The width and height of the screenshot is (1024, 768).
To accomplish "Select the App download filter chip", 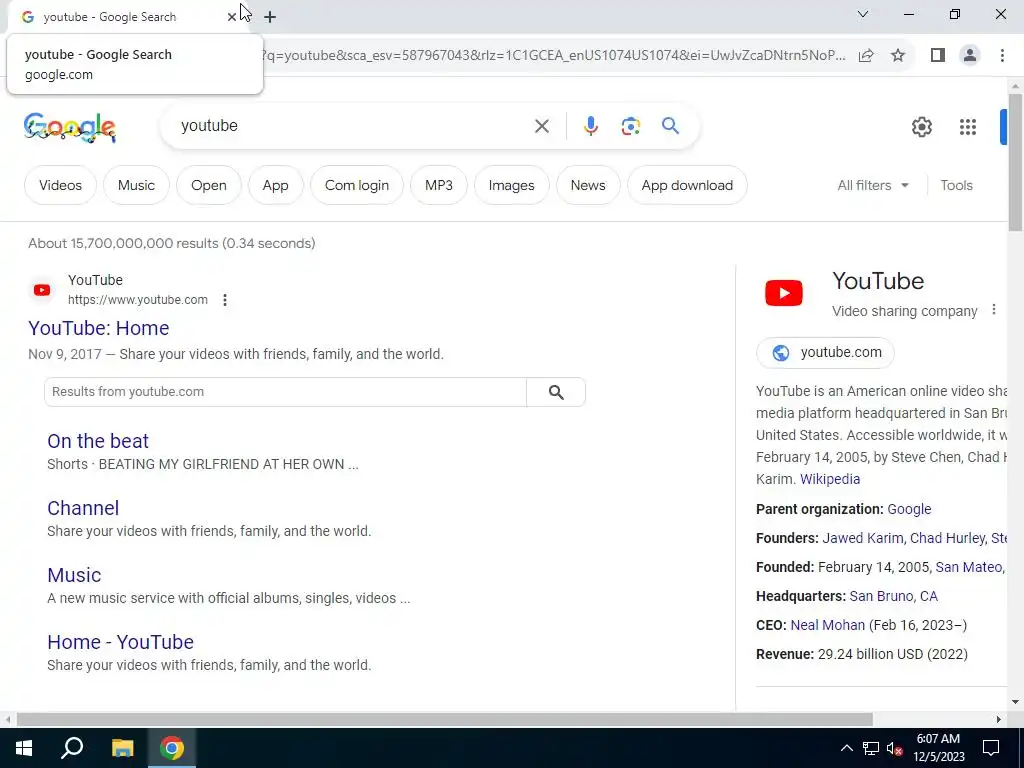I will click(x=687, y=185).
